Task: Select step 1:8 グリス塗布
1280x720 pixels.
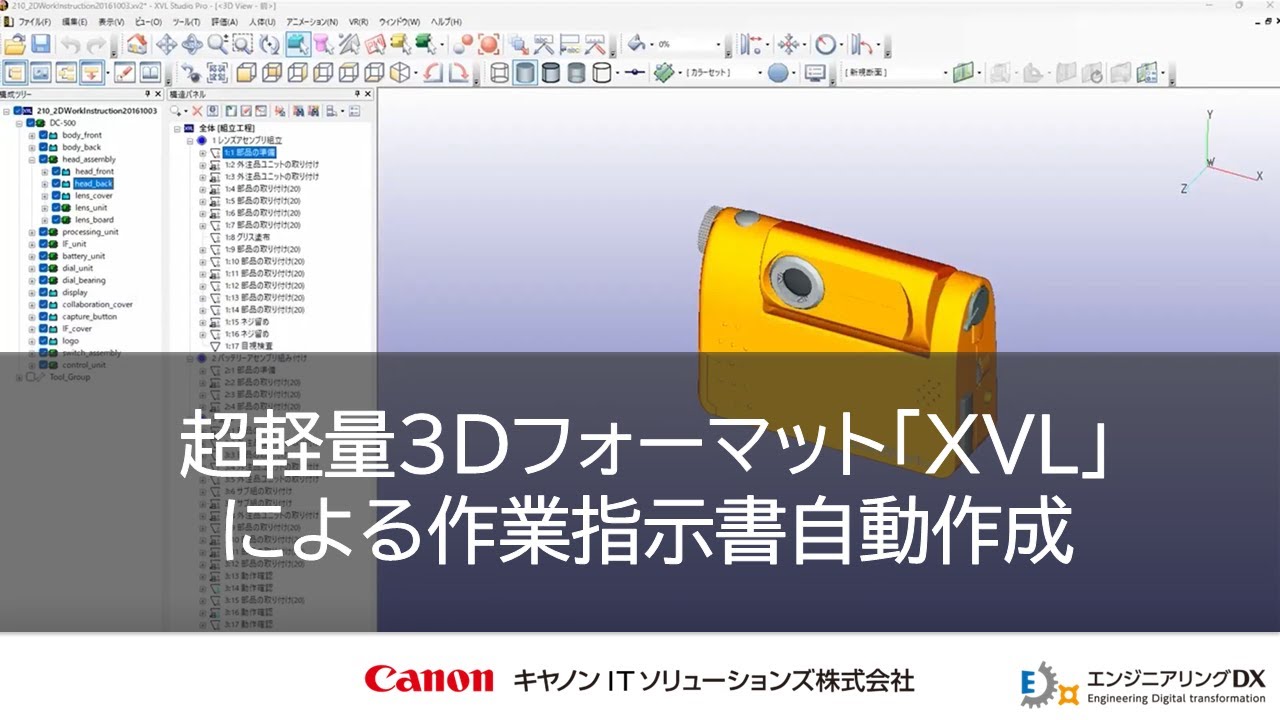Action: 247,237
